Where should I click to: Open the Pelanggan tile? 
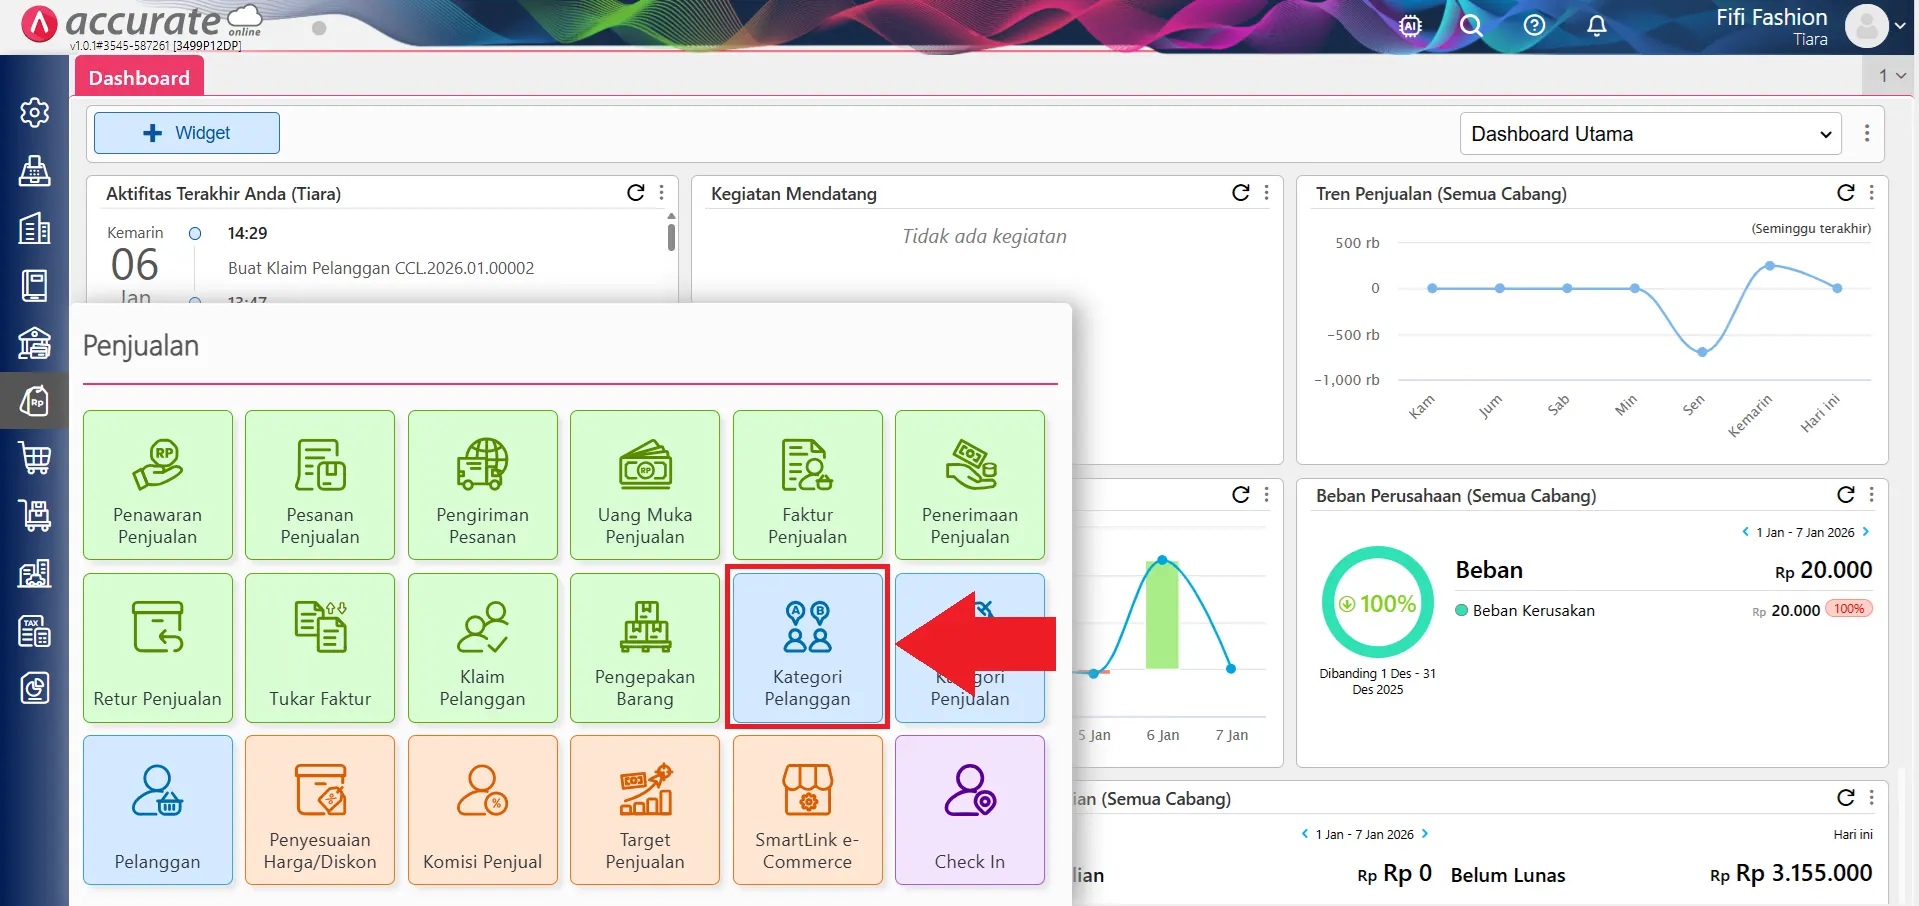[x=157, y=810]
